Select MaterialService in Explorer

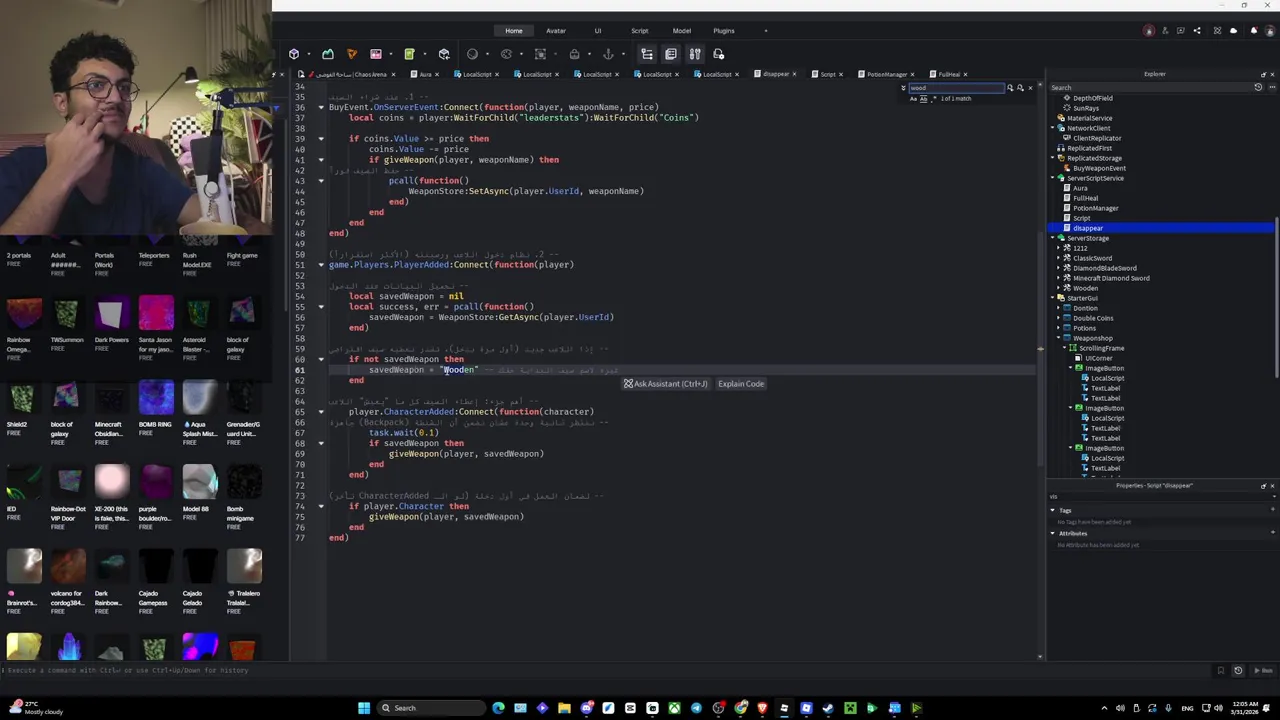(1089, 118)
